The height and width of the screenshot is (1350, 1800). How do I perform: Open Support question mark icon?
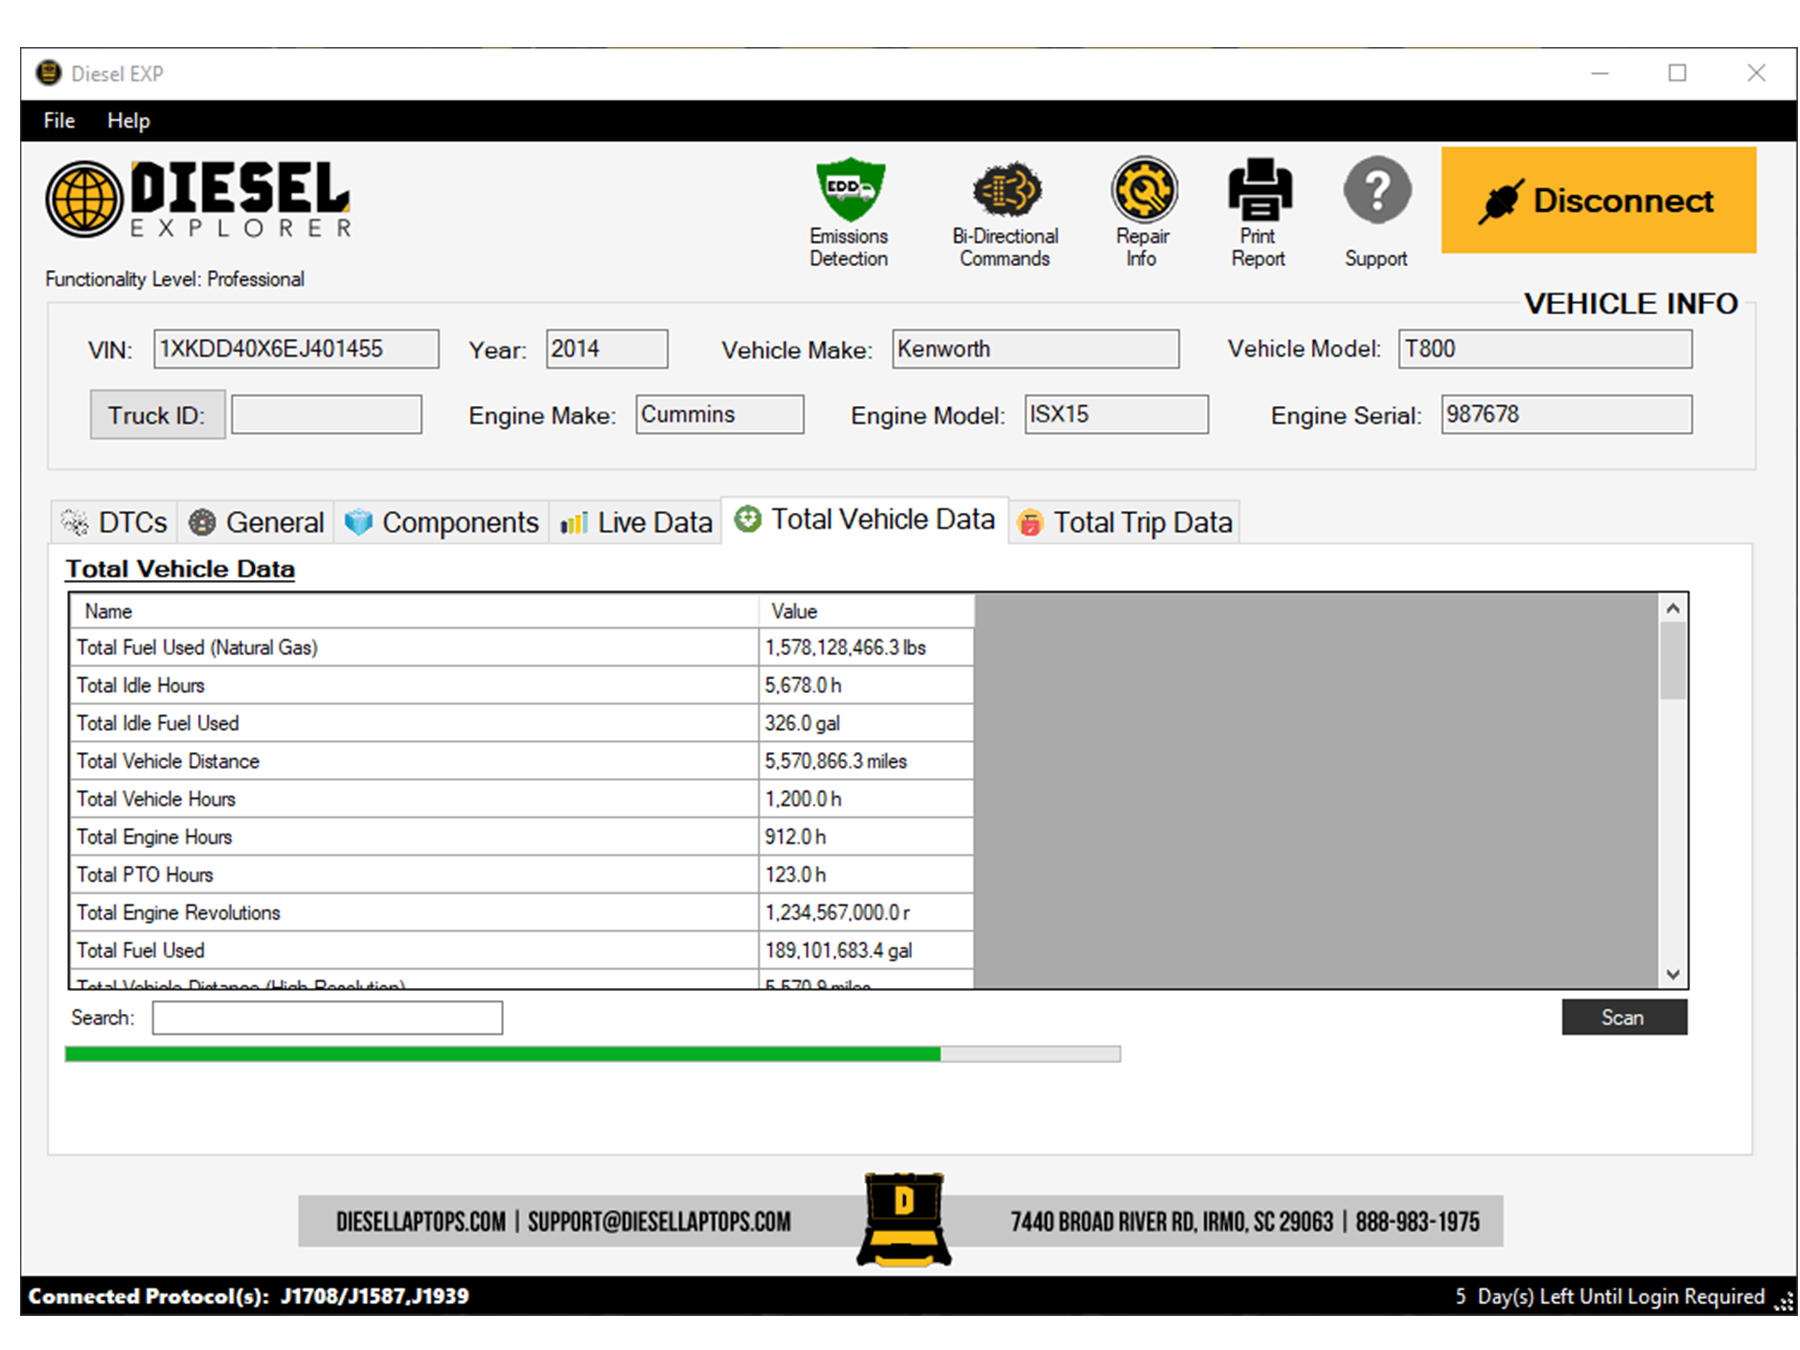tap(1377, 190)
